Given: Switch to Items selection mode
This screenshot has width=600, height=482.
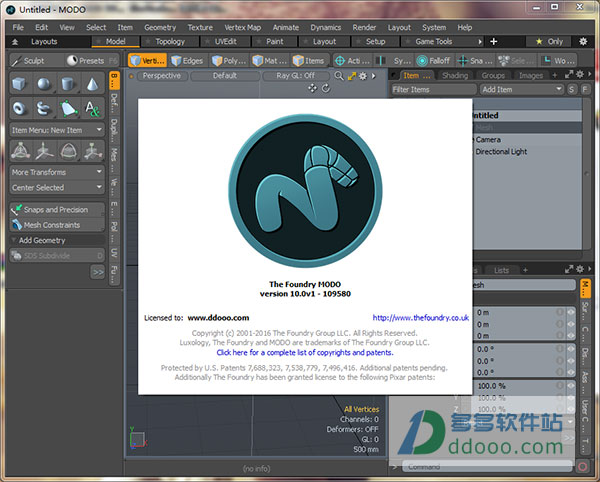Looking at the screenshot, I should (309, 60).
